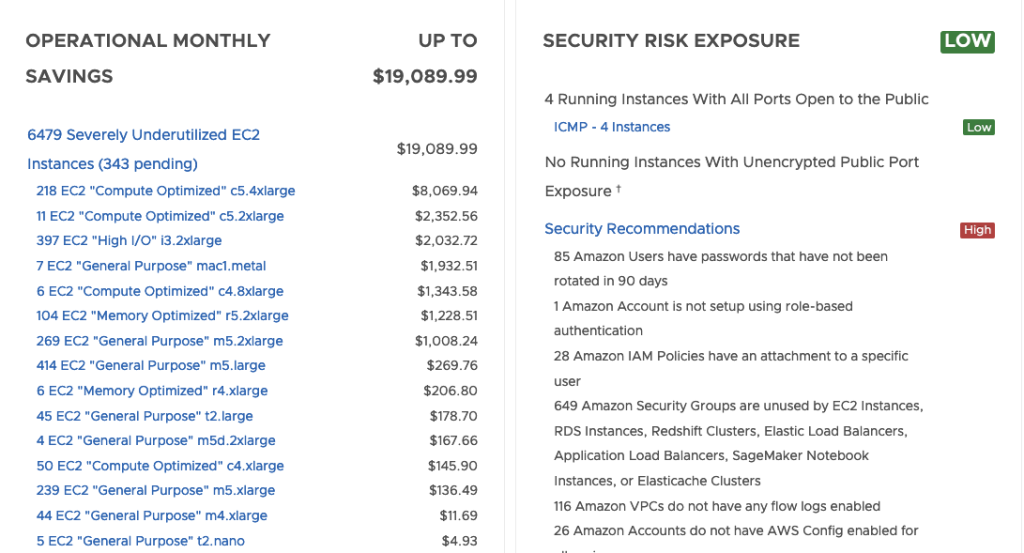Click the red High severity badge
Viewport: 1024px width, 553px height.
977,230
